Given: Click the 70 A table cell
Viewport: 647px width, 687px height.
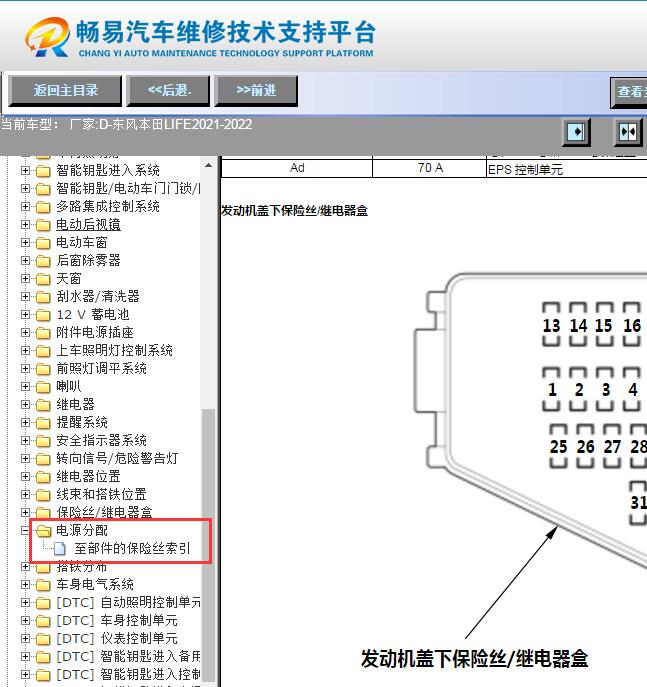Looking at the screenshot, I should click(x=430, y=168).
